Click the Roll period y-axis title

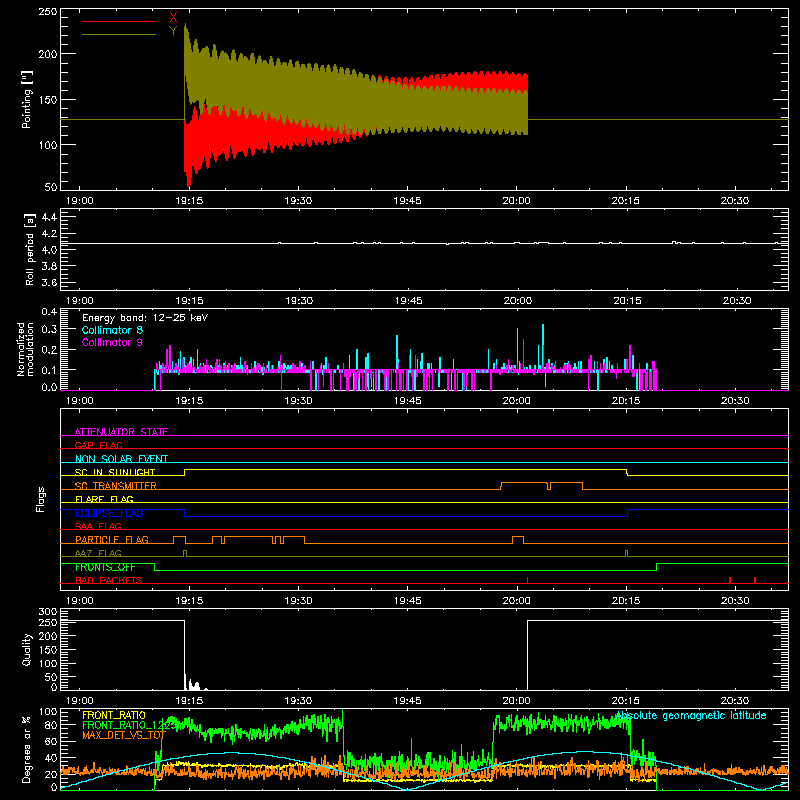click(x=29, y=249)
